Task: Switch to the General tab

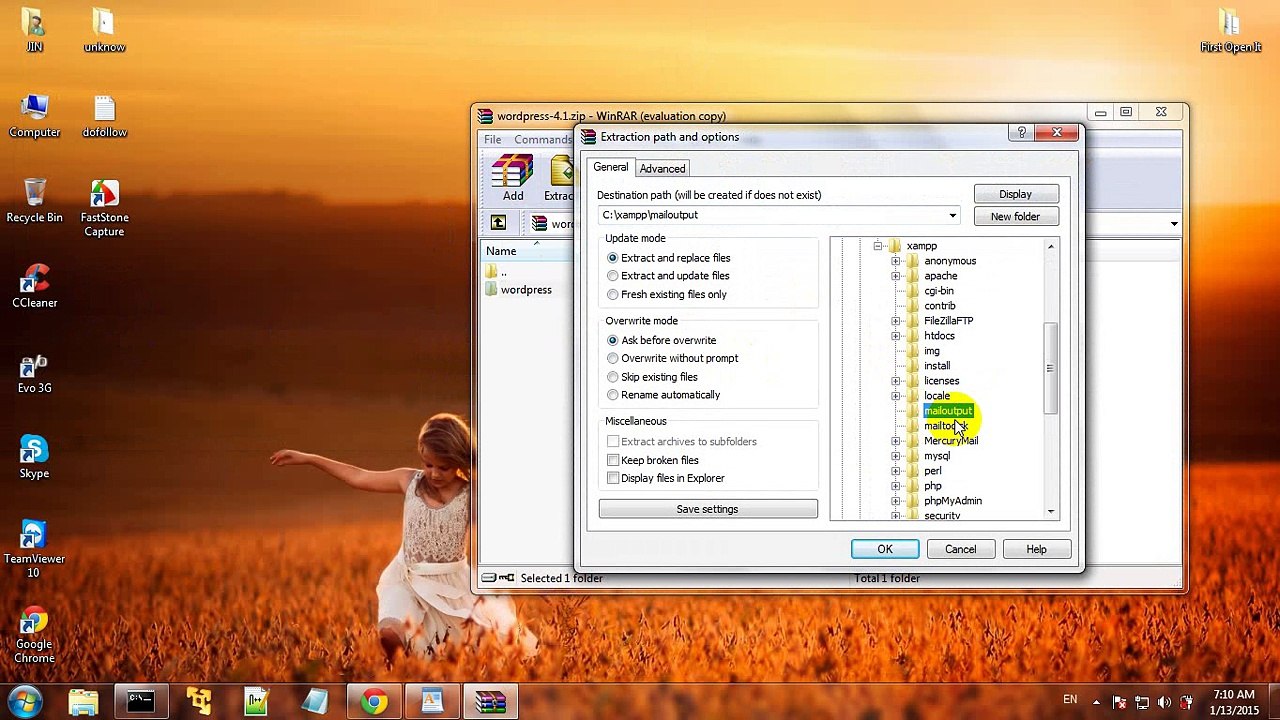Action: [x=610, y=167]
